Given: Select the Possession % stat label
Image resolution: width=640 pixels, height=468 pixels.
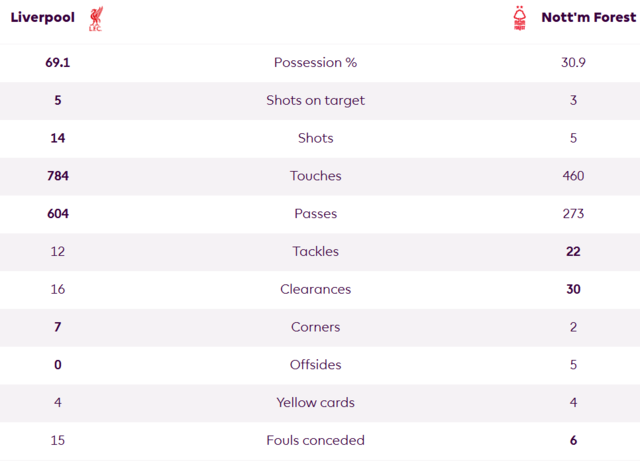Looking at the screenshot, I should point(316,62).
